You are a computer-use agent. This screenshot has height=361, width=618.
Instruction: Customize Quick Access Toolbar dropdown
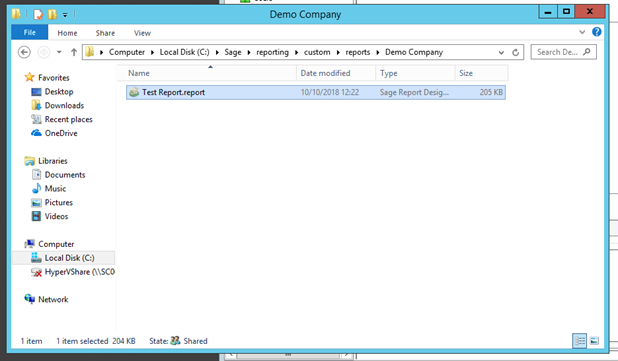tap(65, 15)
